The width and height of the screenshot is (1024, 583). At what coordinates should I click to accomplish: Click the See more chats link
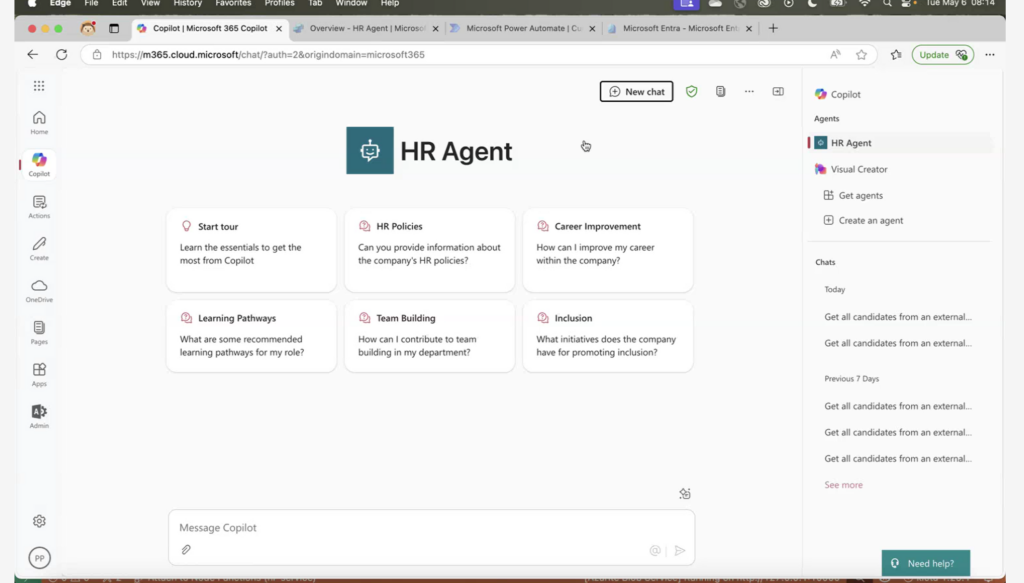click(x=843, y=484)
